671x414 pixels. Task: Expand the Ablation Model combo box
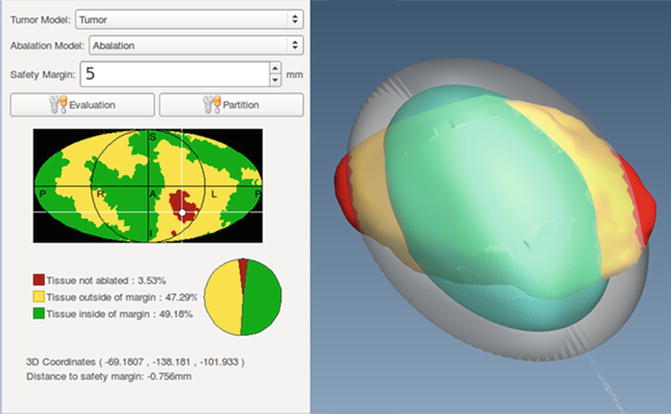195,45
